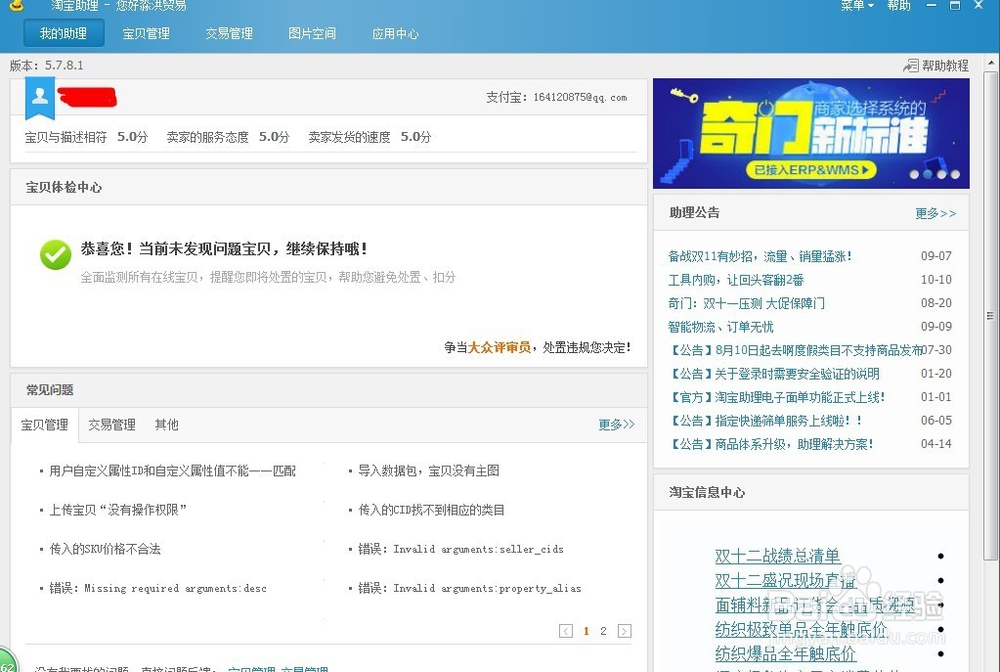Open the 菜单 dropdown in title bar
This screenshot has height=672, width=1000.
click(x=857, y=5)
